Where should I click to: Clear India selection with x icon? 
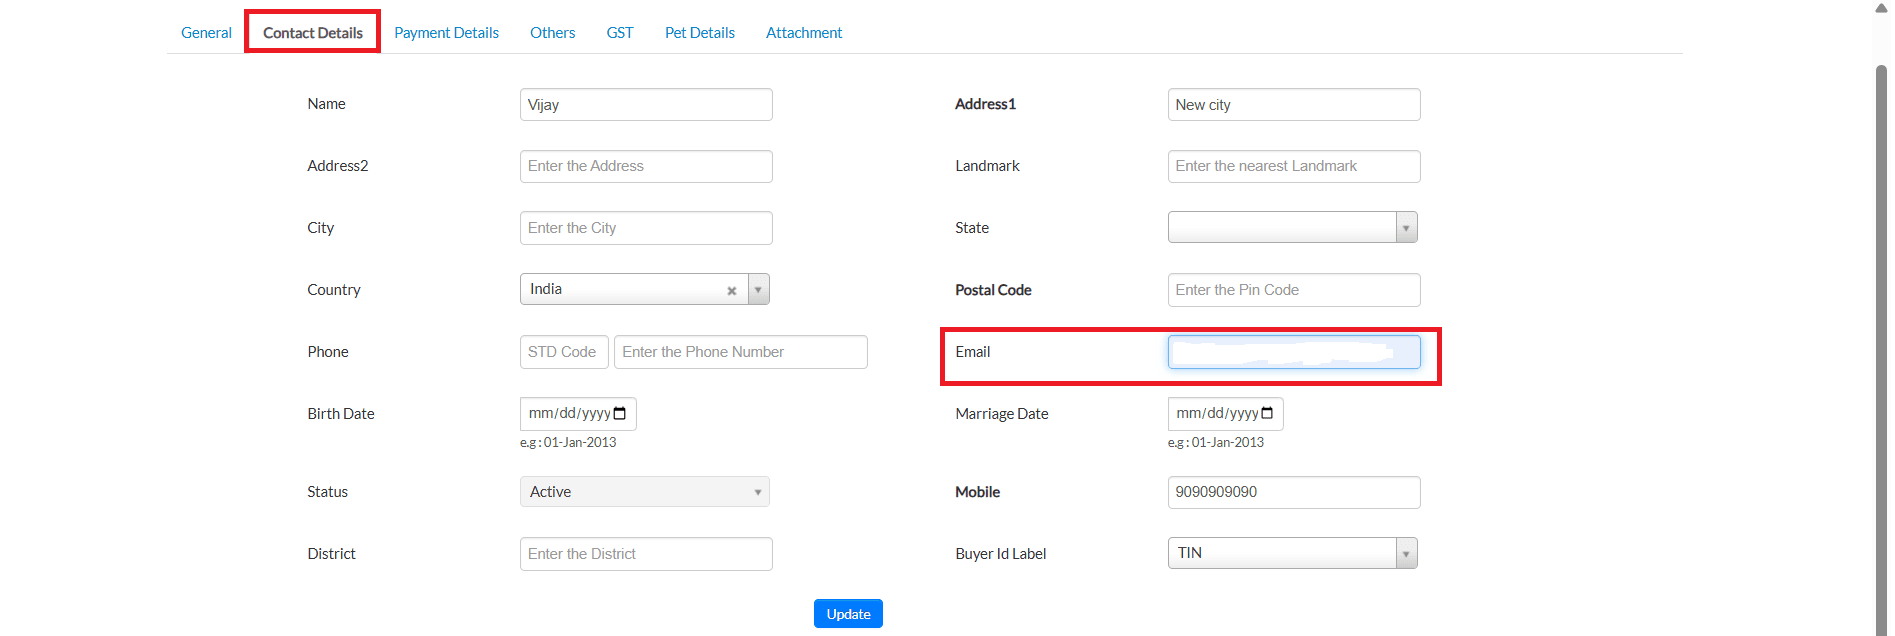click(x=732, y=291)
